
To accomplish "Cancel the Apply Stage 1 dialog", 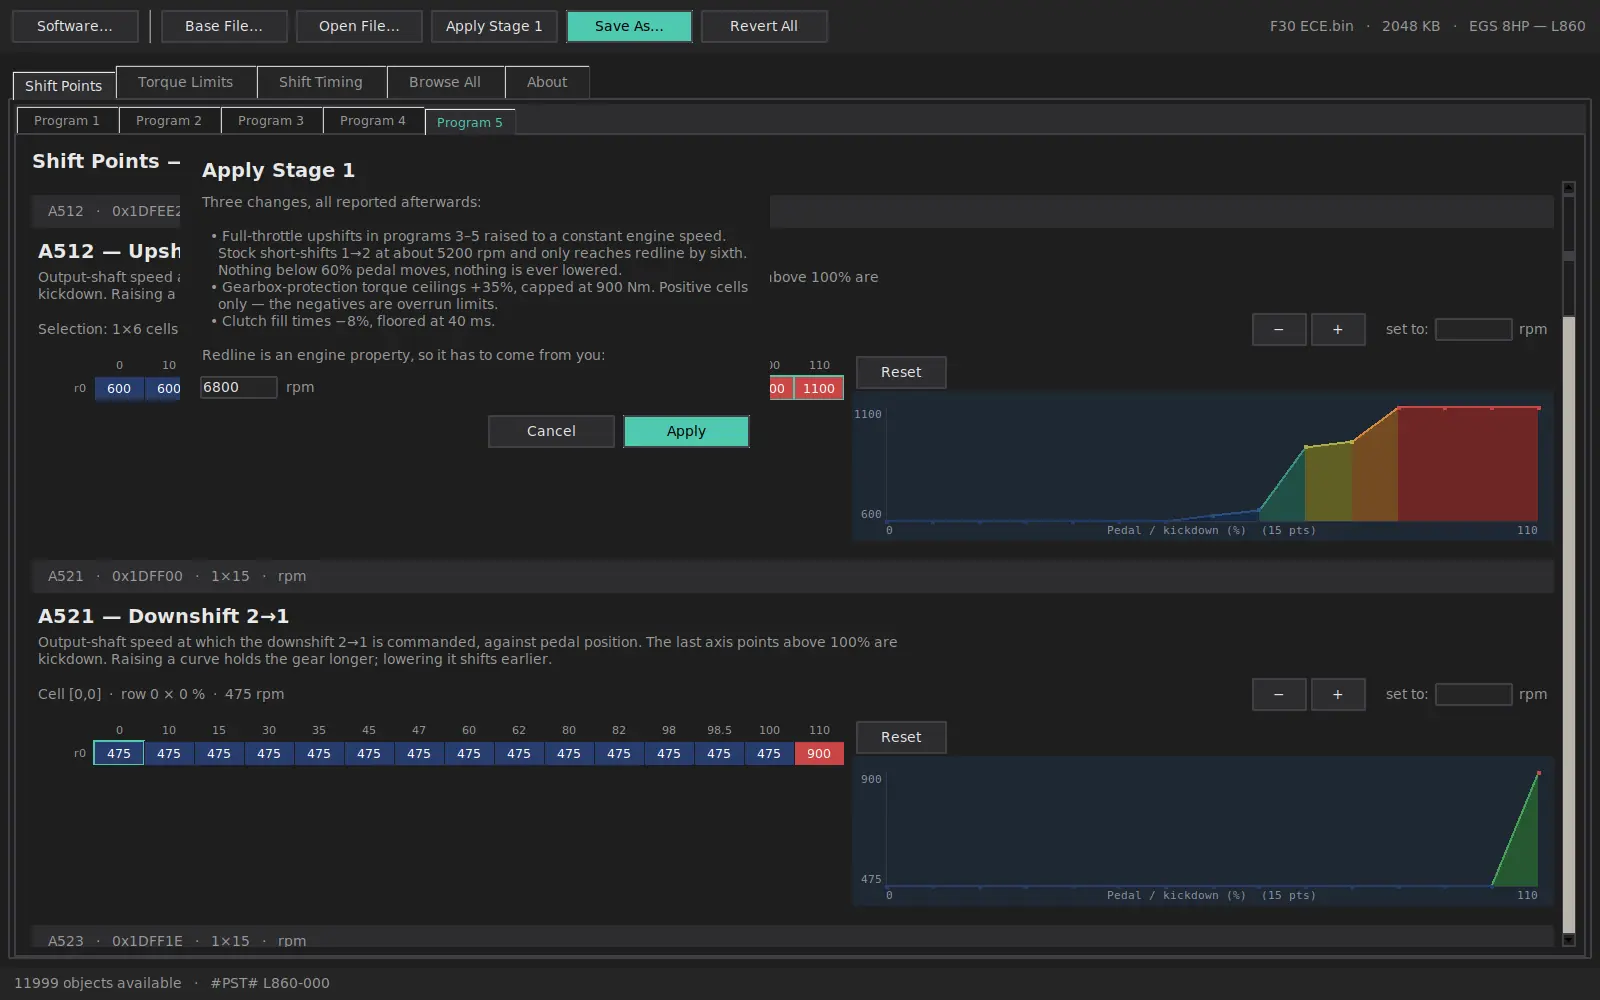I will click(551, 431).
